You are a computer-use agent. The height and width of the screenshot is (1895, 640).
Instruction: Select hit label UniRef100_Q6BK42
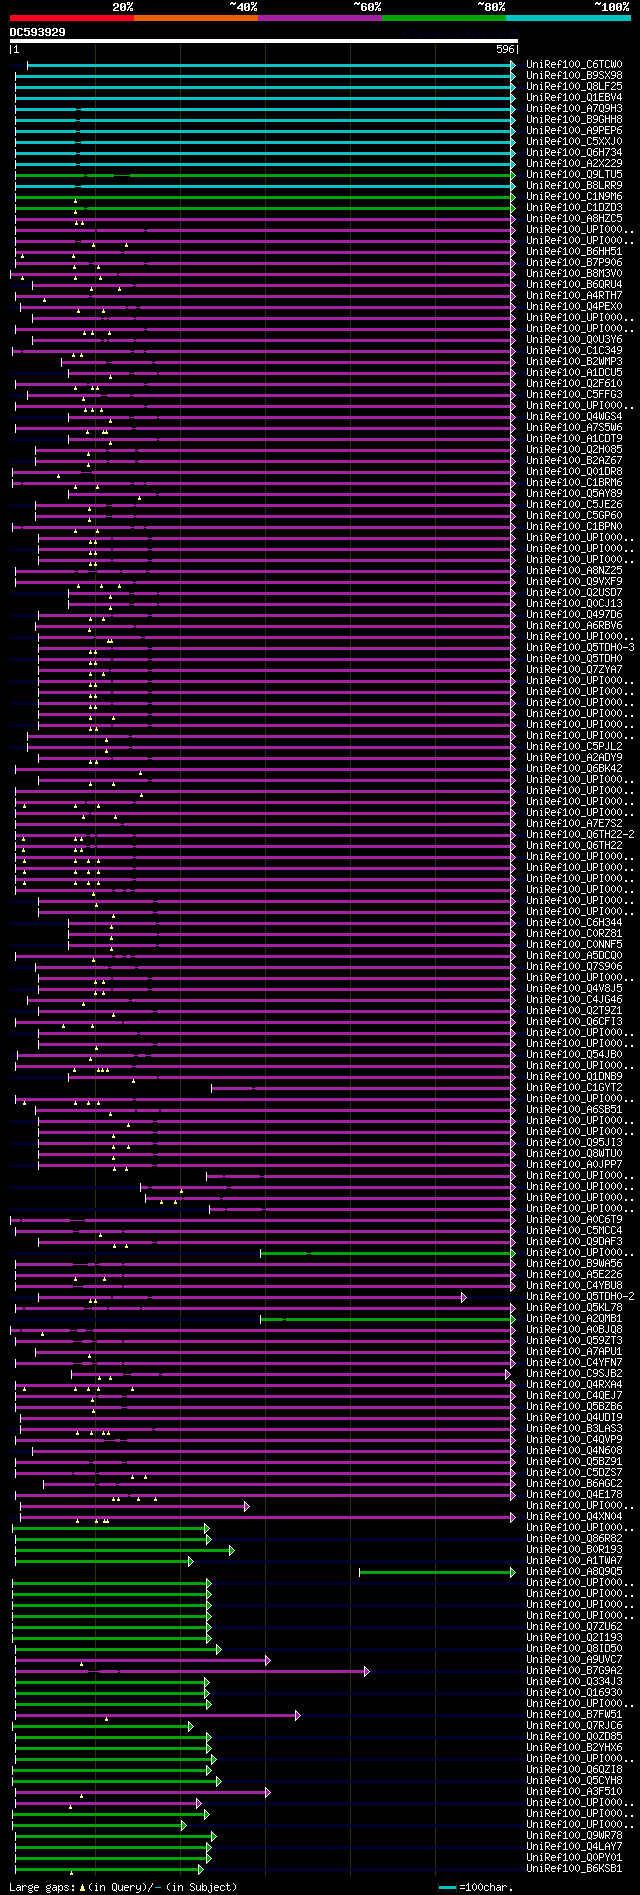[x=574, y=769]
